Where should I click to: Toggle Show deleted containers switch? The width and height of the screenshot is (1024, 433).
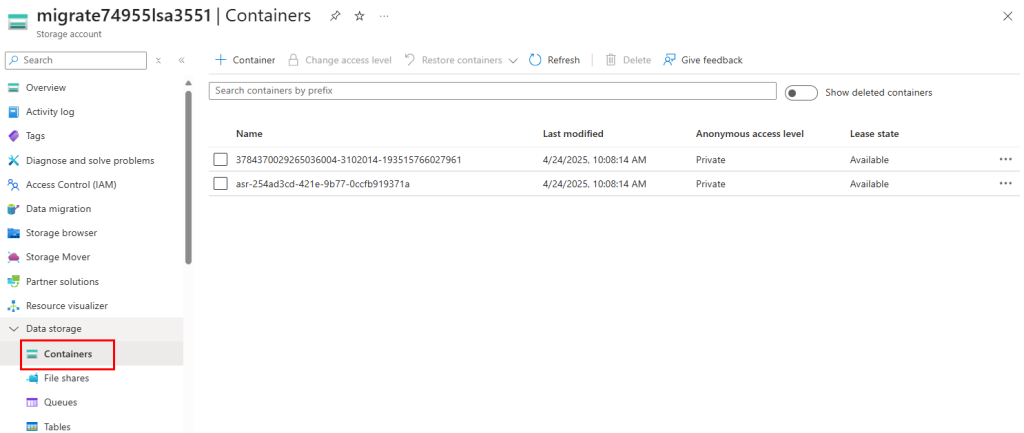(801, 93)
